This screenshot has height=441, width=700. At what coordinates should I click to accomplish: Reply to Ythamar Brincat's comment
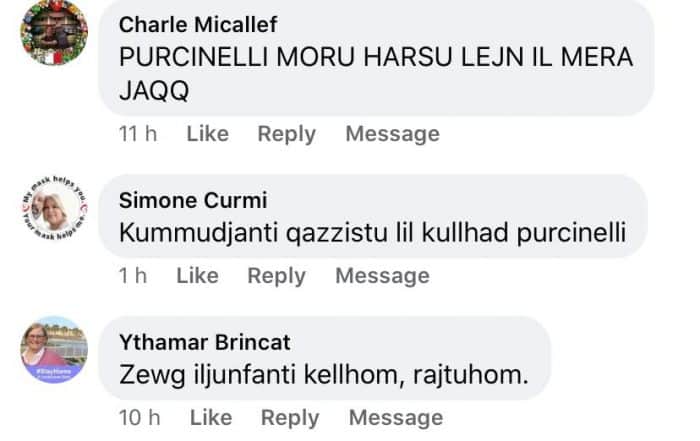(290, 418)
